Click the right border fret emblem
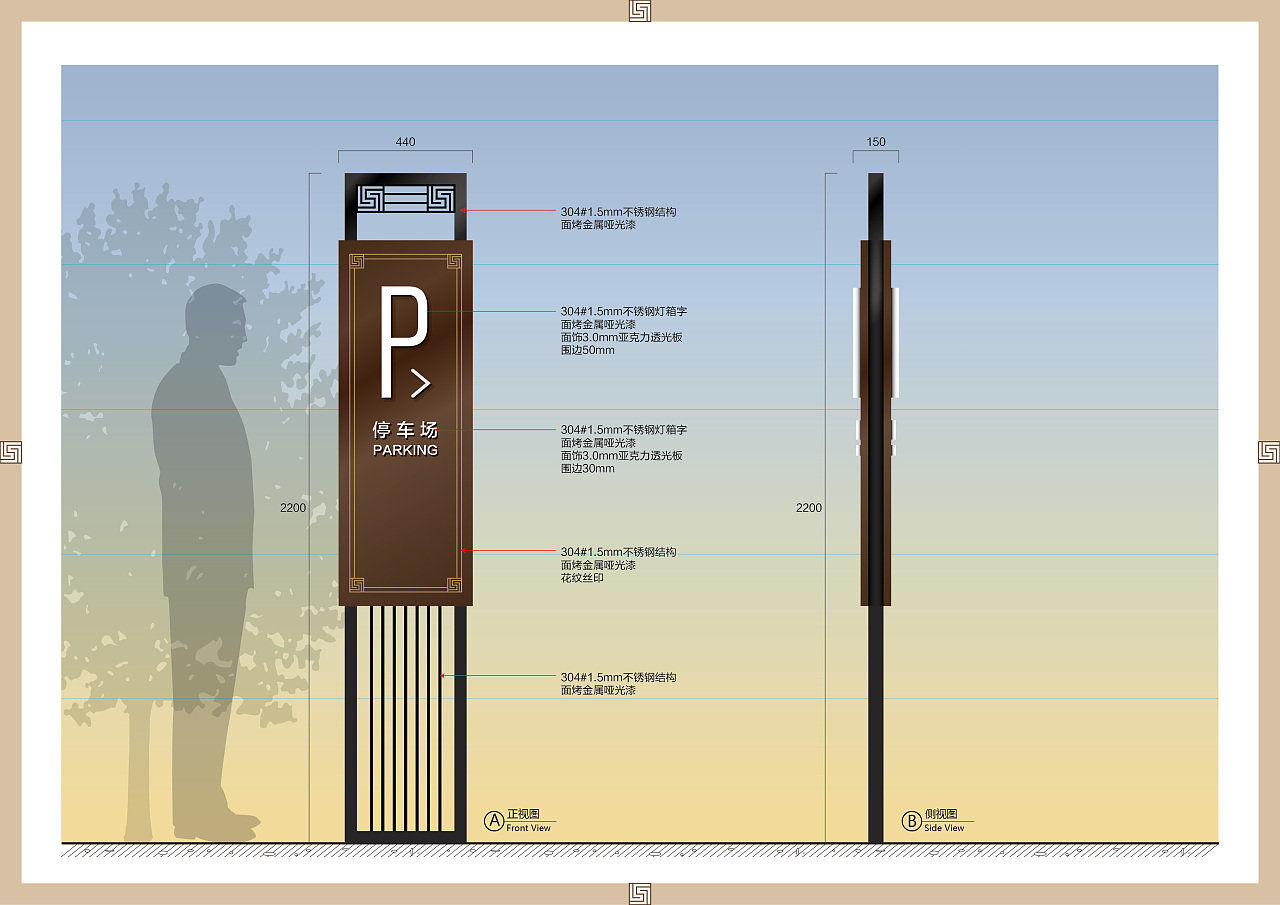1280x905 pixels. (x=1268, y=452)
